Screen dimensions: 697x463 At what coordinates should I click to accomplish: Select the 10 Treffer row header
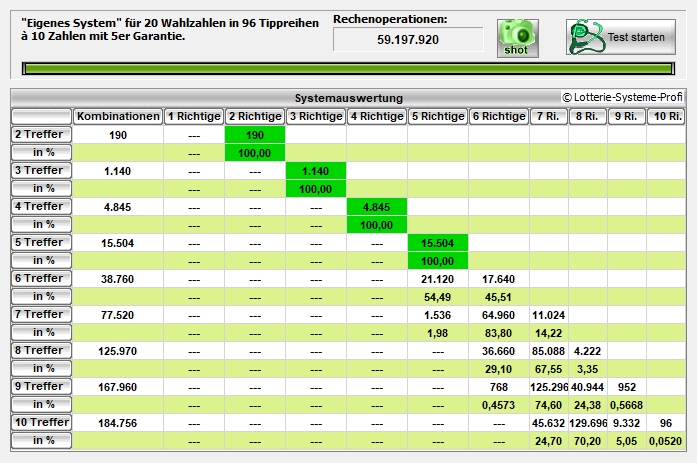[x=41, y=422]
